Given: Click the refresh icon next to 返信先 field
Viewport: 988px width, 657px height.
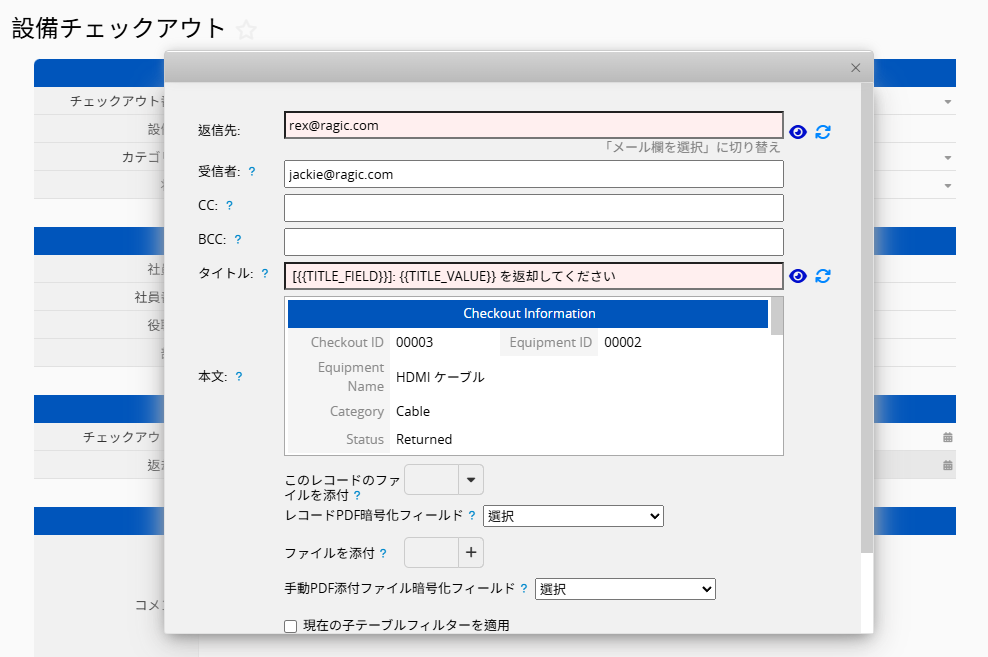Looking at the screenshot, I should pyautogui.click(x=823, y=132).
